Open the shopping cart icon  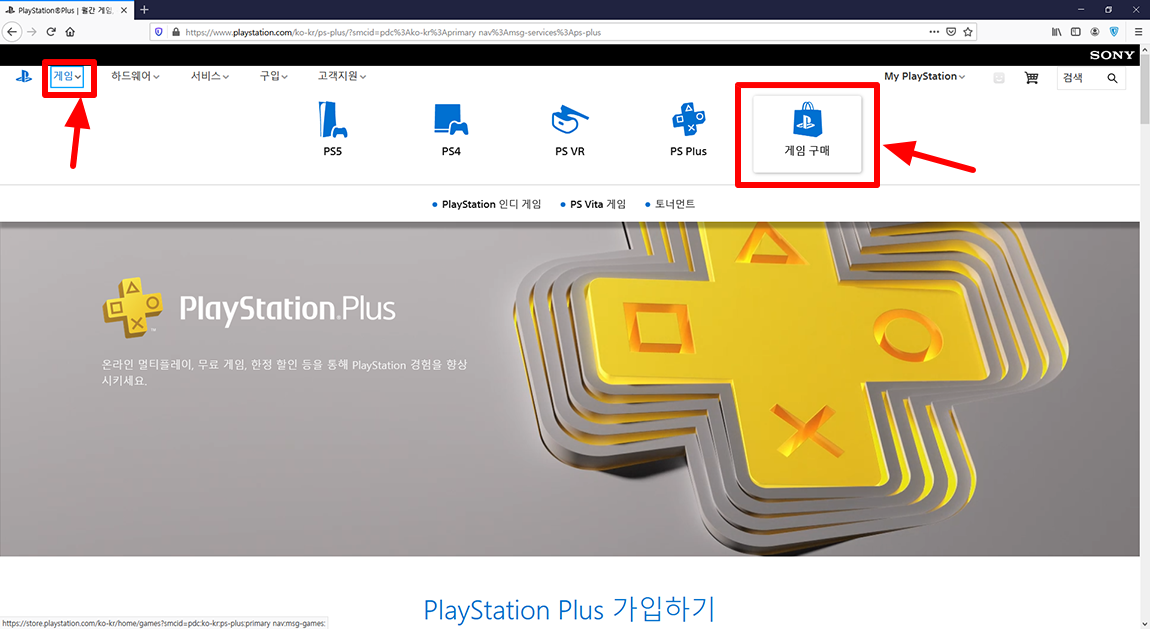pos(1031,78)
